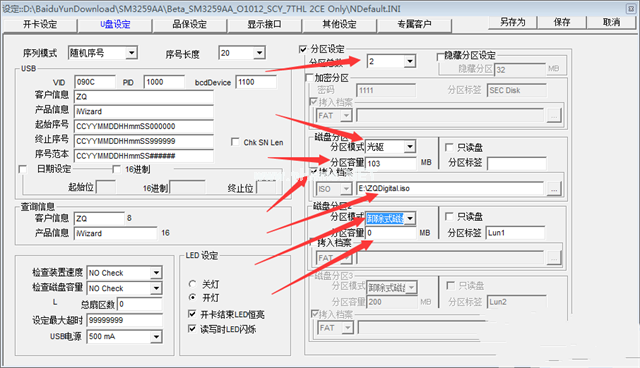Click the 取消 button

[611, 22]
